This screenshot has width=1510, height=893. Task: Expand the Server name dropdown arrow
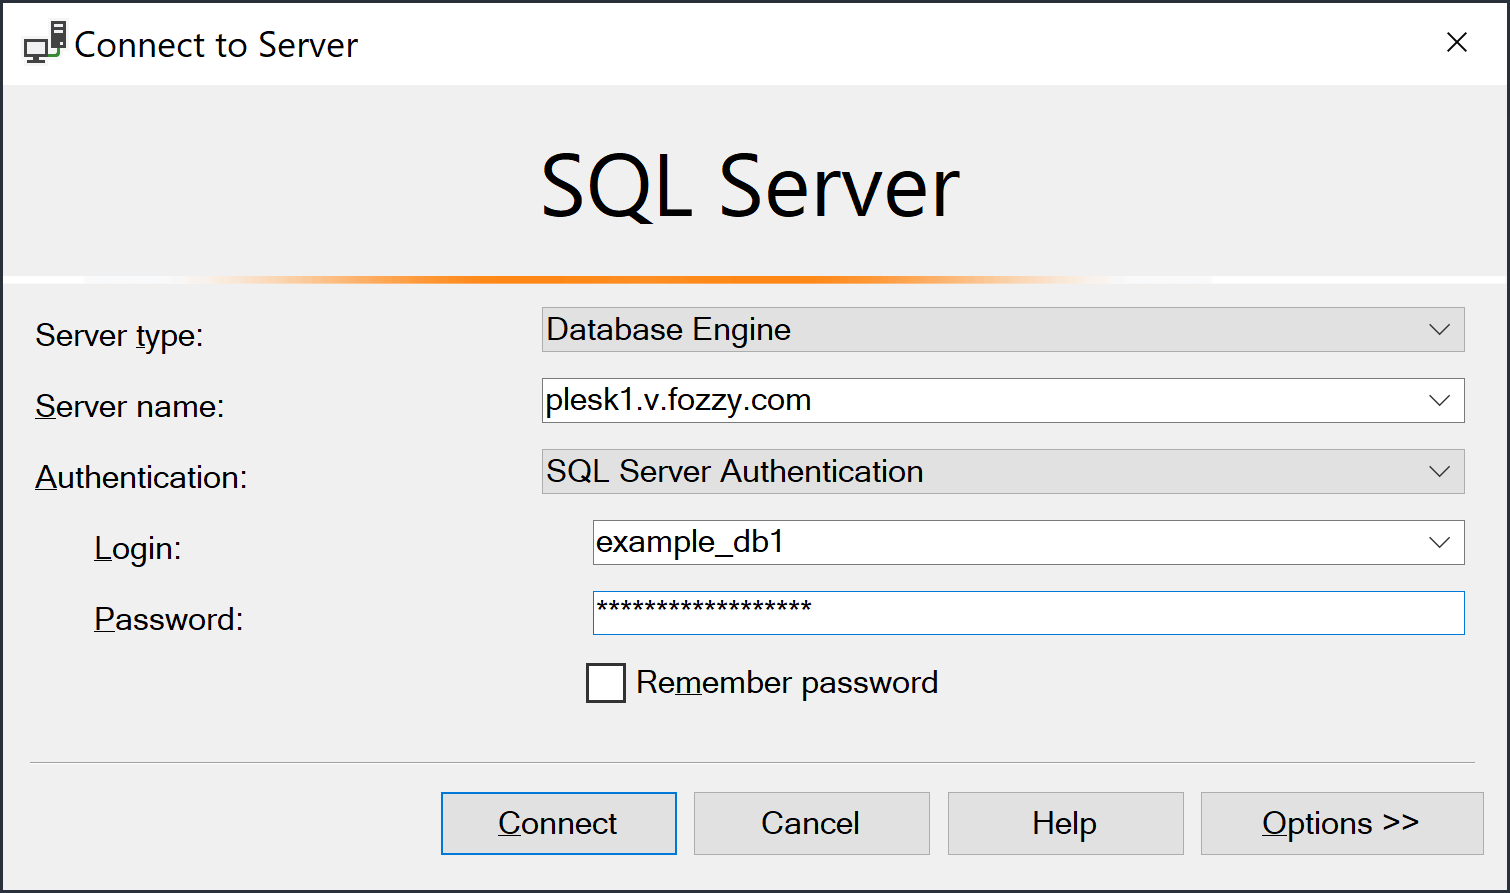pos(1439,401)
